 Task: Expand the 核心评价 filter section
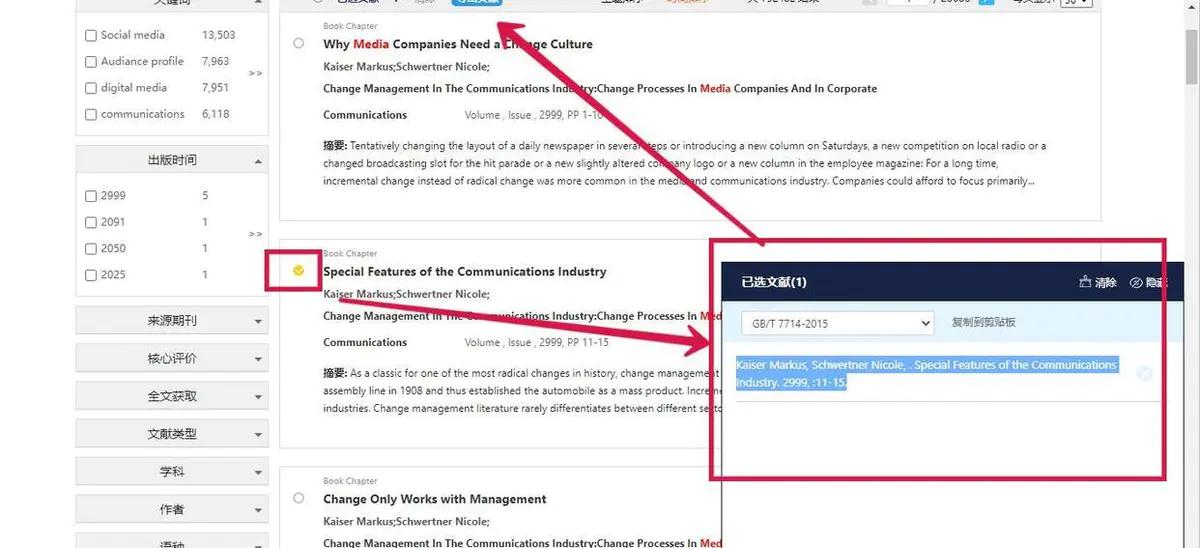[x=172, y=359]
